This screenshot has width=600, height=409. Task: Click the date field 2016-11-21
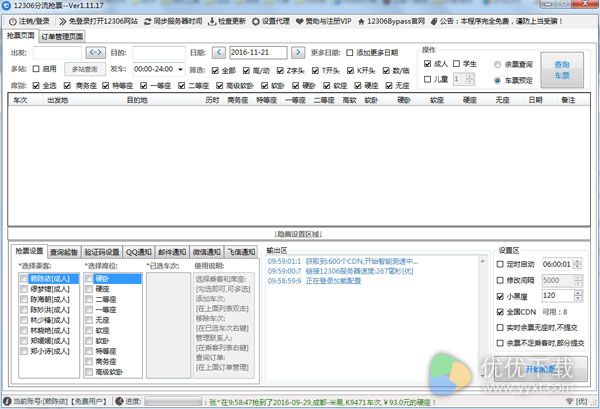coord(258,52)
